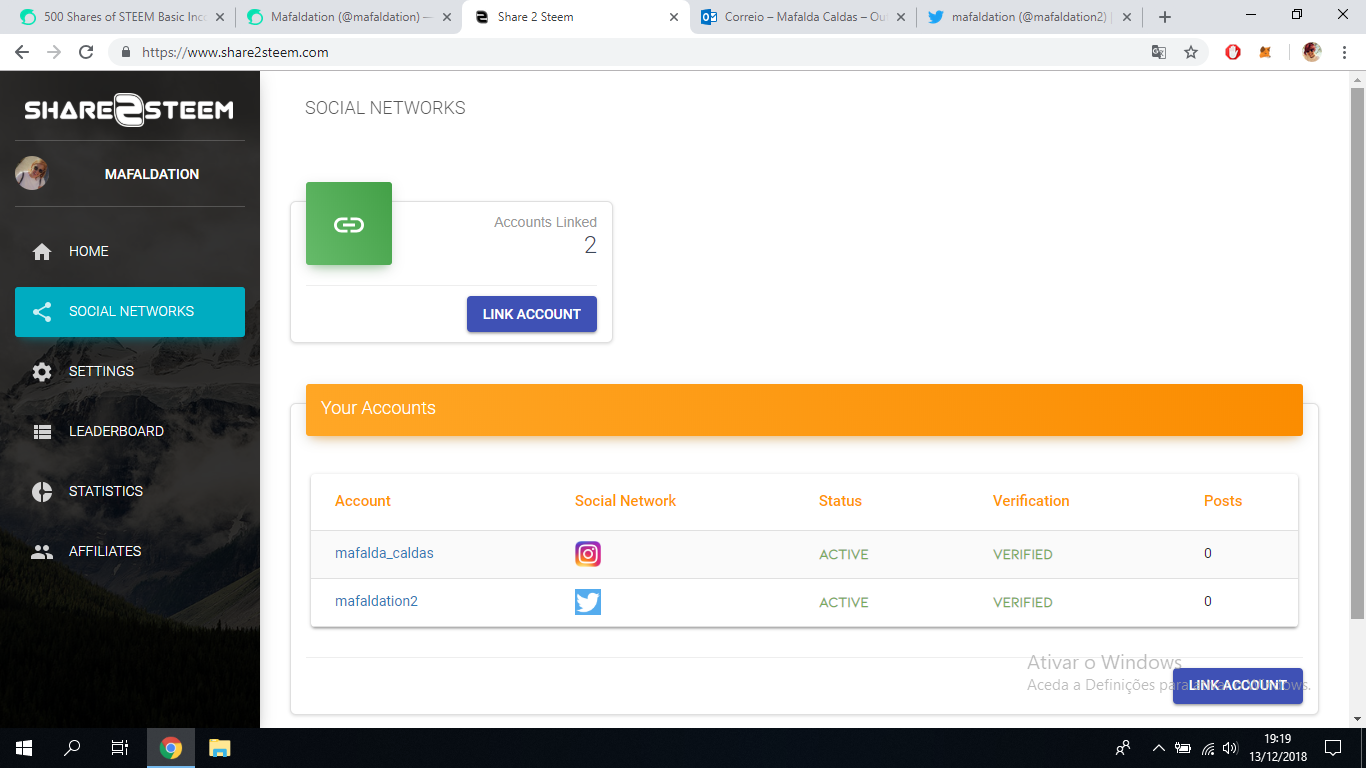Open the Opera extension icon

tap(1233, 52)
